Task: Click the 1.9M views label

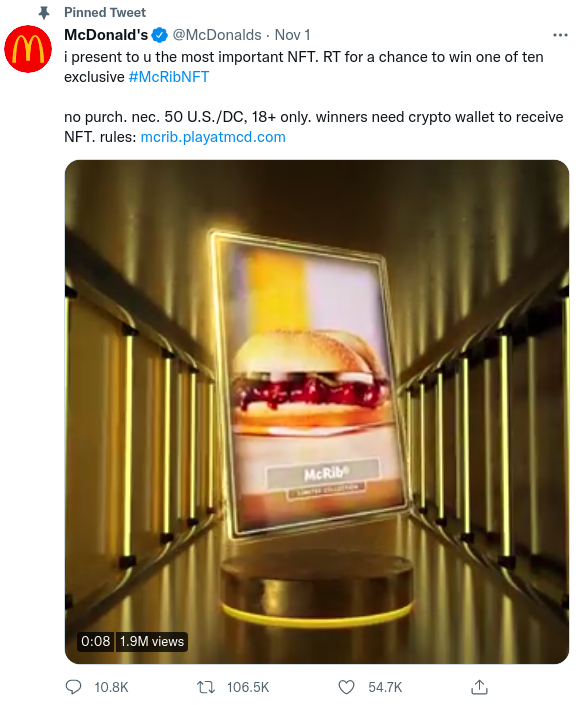Action: (152, 641)
